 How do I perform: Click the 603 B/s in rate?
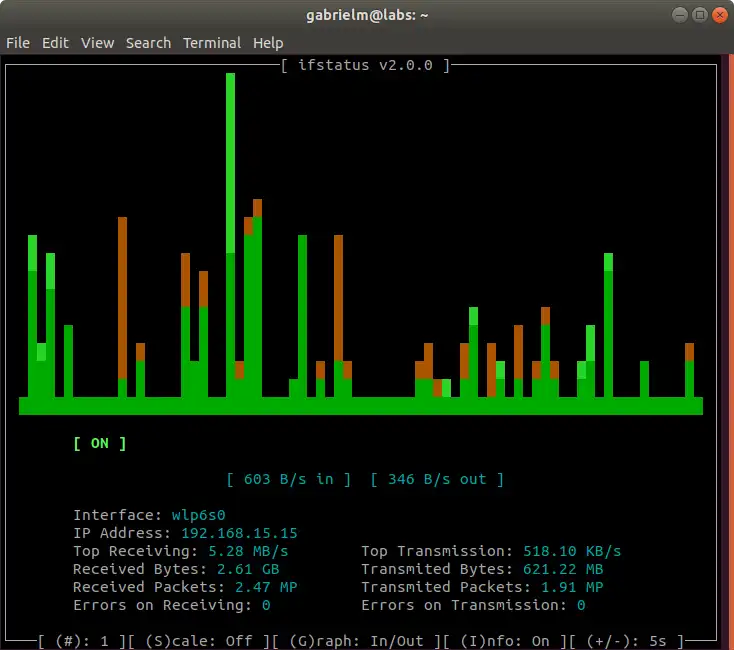pyautogui.click(x=289, y=479)
